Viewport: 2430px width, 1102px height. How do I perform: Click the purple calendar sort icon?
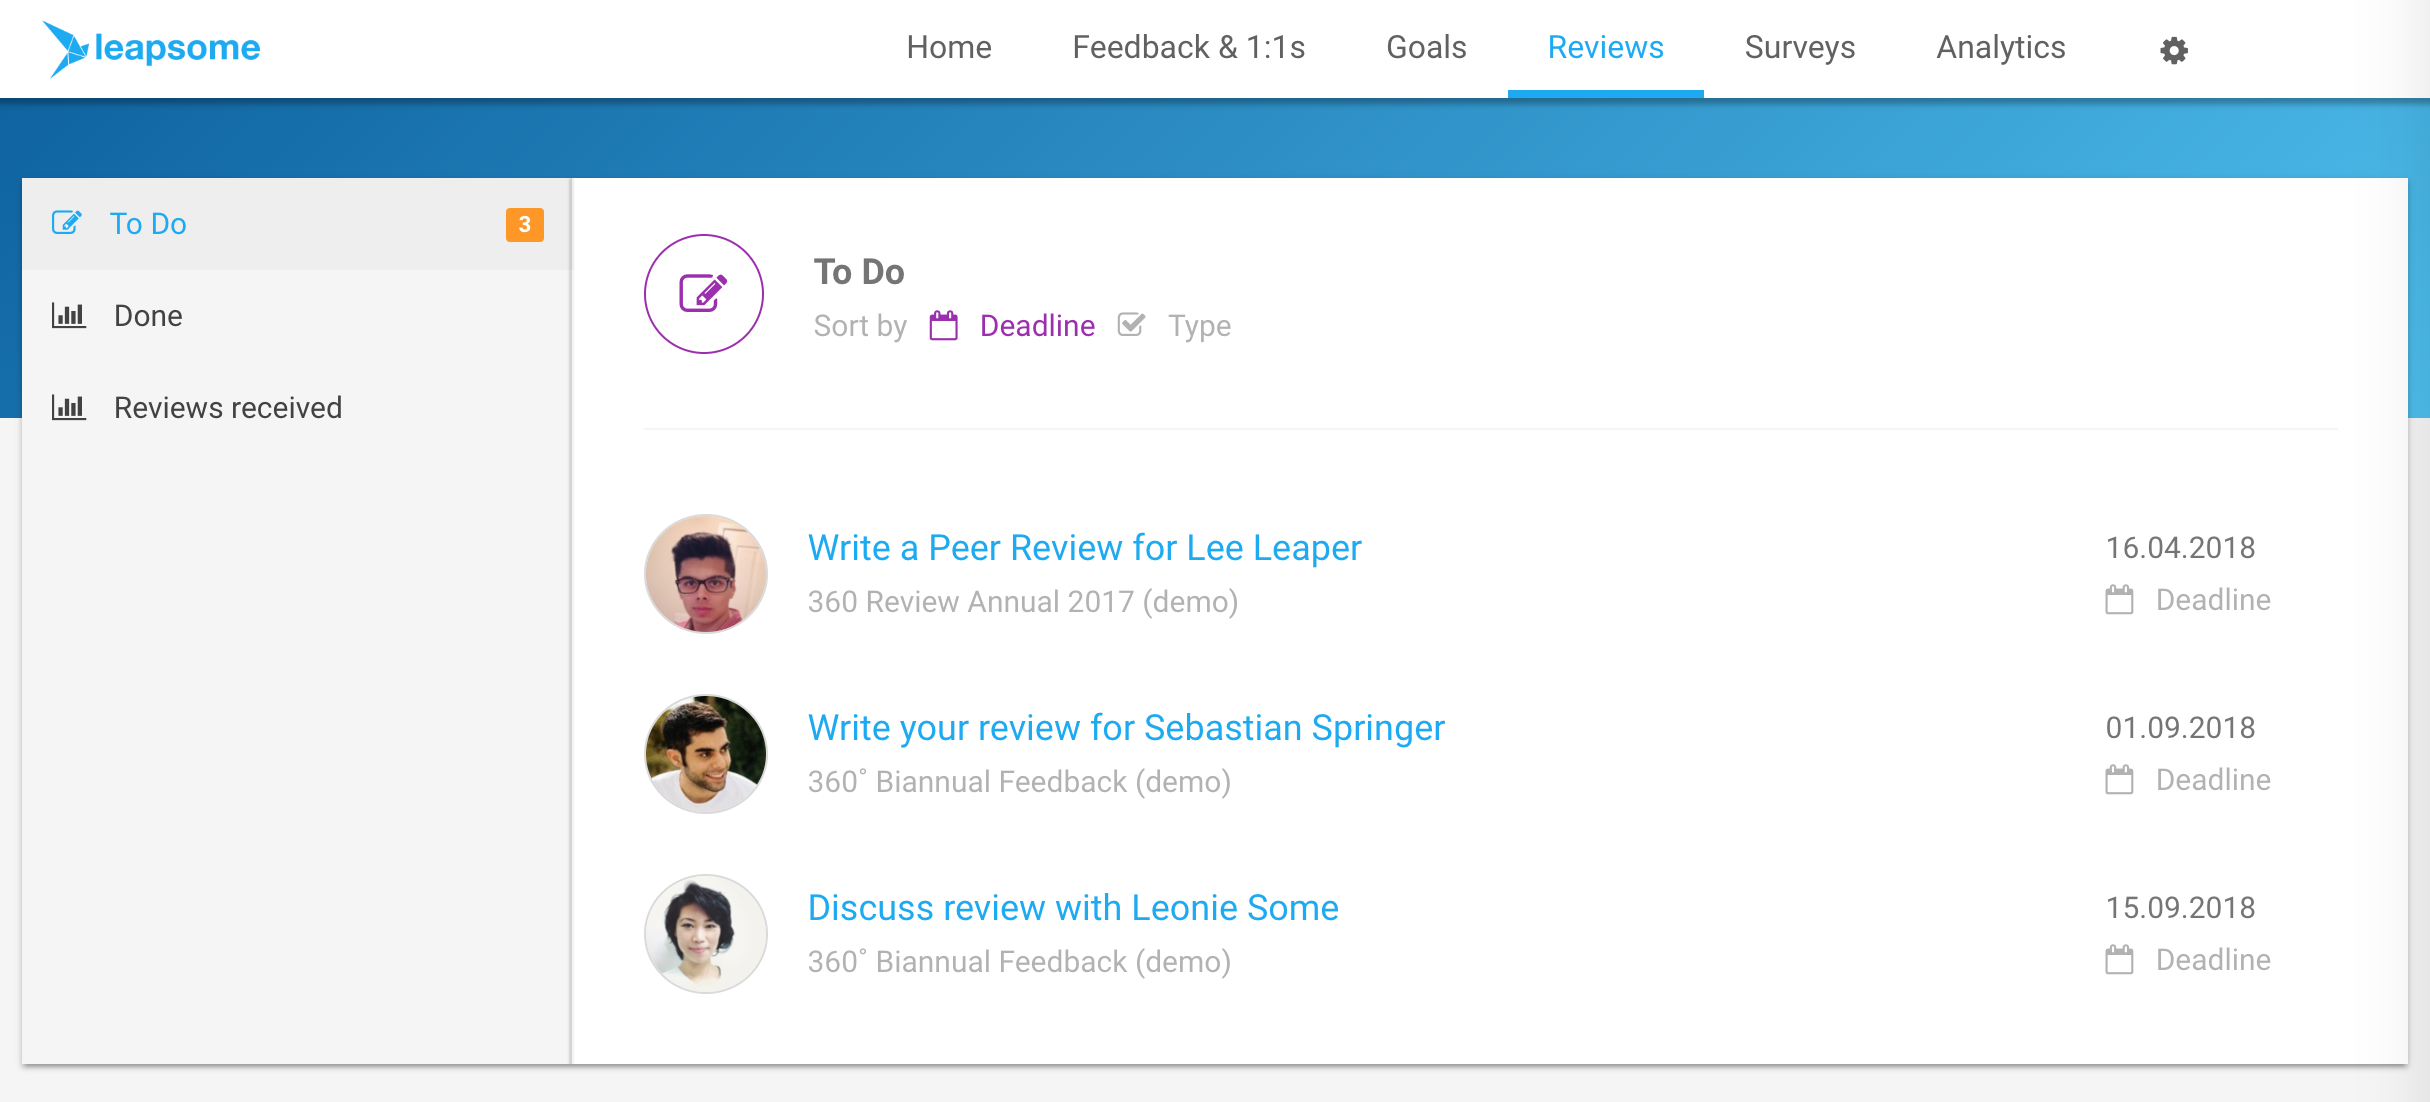(x=943, y=326)
